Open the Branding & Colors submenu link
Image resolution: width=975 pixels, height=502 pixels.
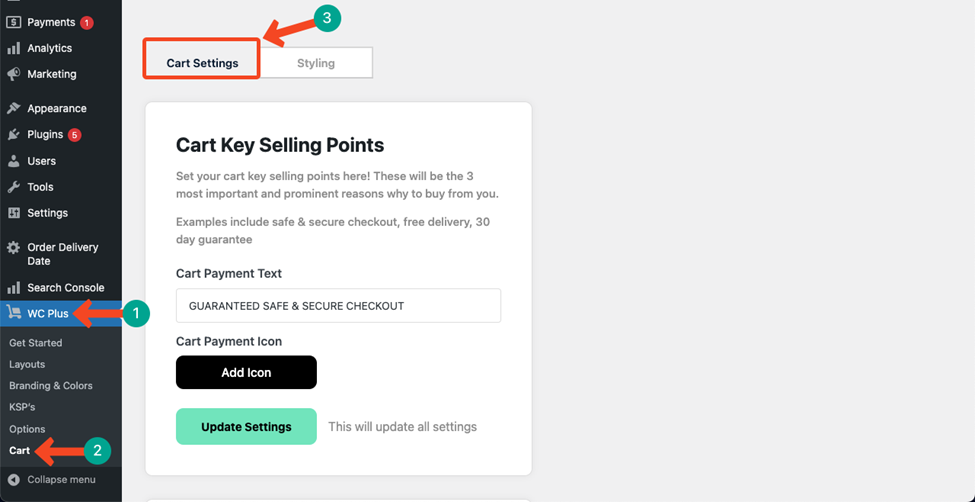pos(51,386)
